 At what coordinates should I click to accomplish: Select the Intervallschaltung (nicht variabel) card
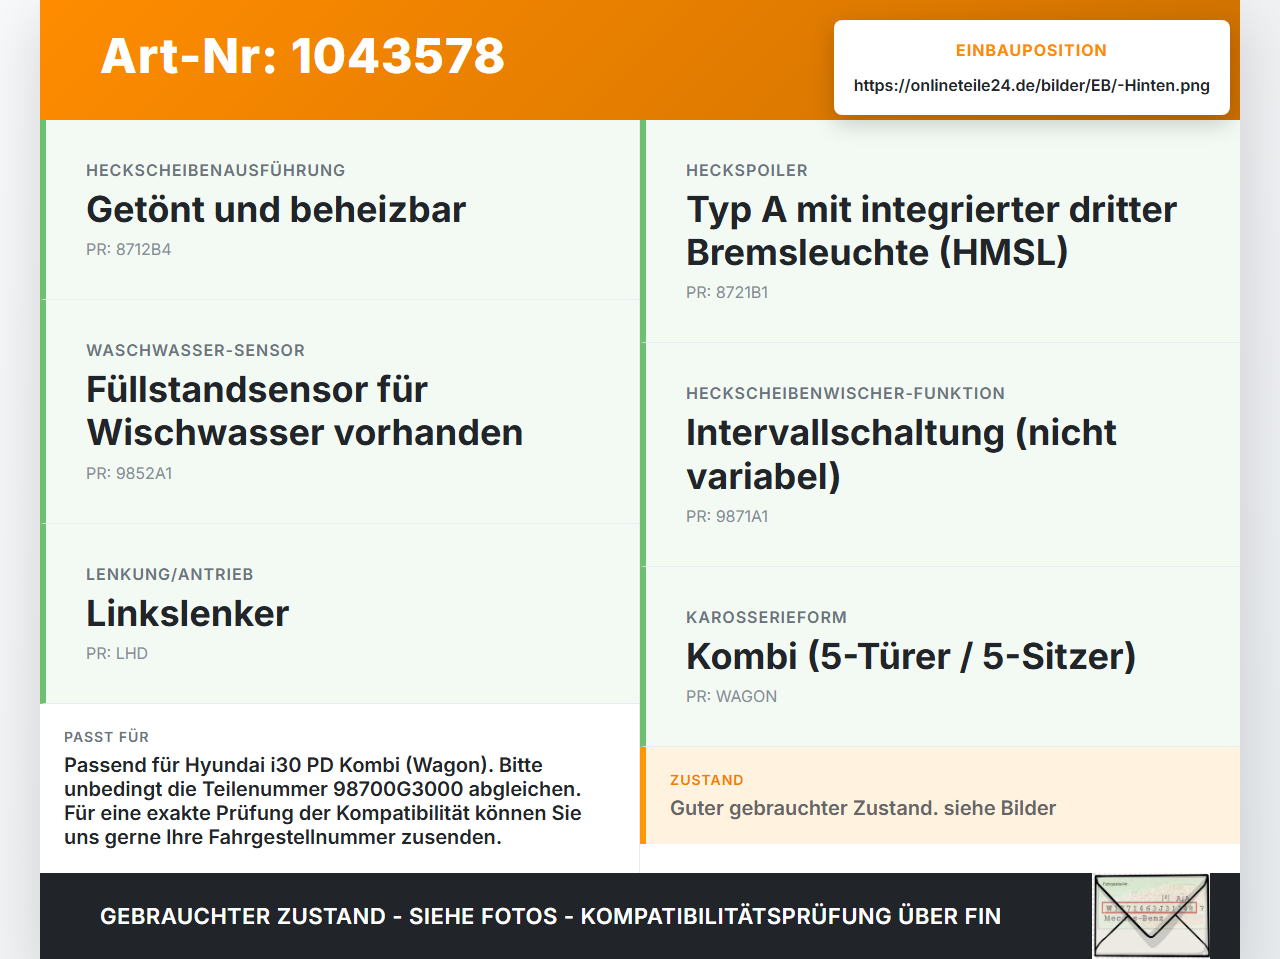tap(940, 455)
